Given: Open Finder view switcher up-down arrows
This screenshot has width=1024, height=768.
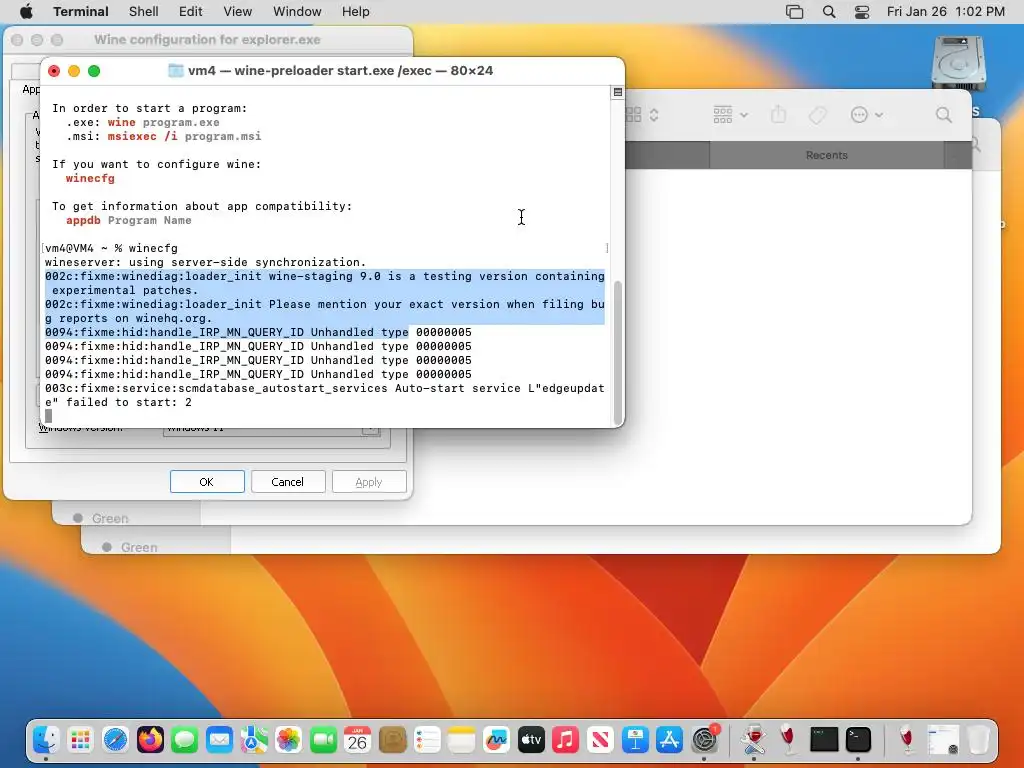Looking at the screenshot, I should click(x=654, y=115).
